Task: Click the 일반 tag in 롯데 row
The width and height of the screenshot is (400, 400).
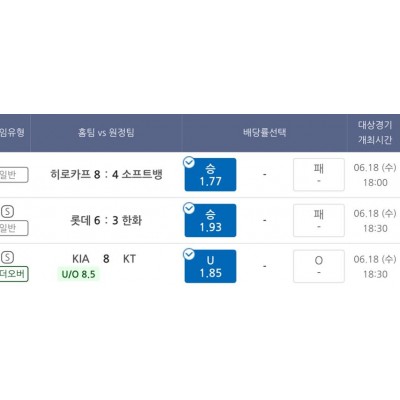Action: [13, 228]
